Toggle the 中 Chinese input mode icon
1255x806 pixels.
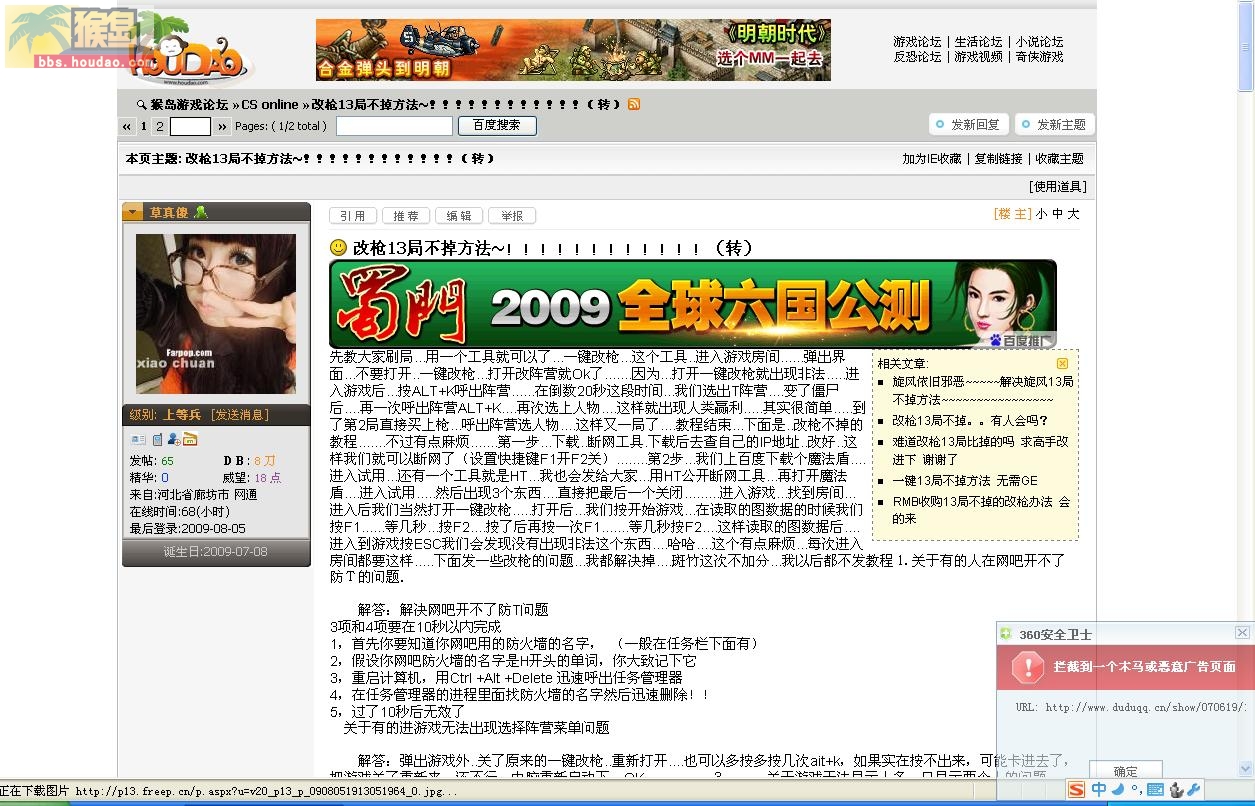1099,790
